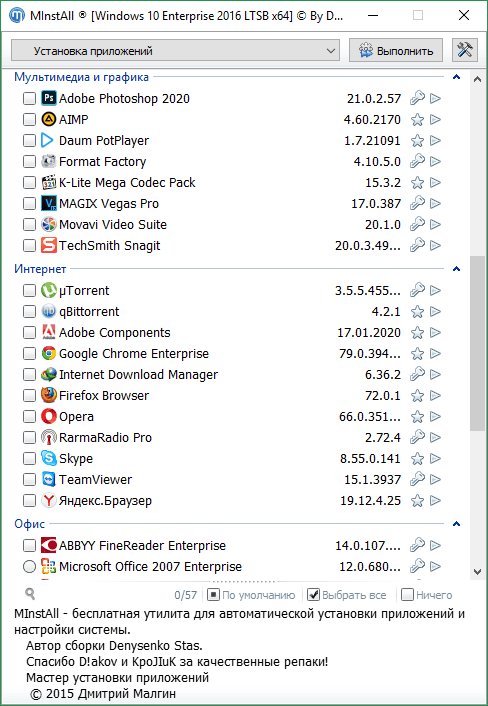Screen dimensions: 488x706
Task: Collapse the 'Мультимедиа и графика' section
Action: (x=456, y=77)
